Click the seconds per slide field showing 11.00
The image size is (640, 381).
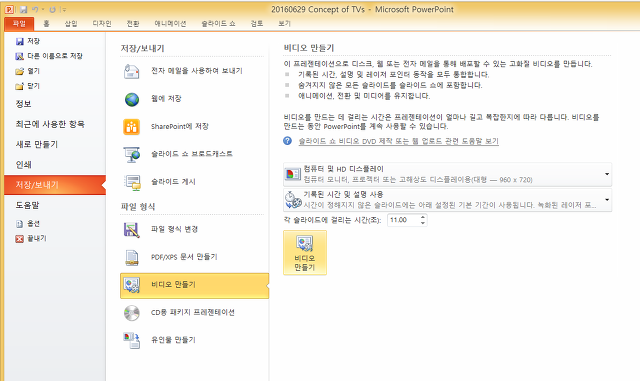[x=403, y=220]
